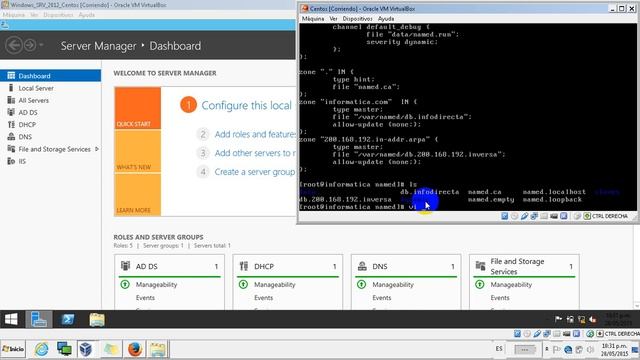The width and height of the screenshot is (640, 360).
Task: Click the guest taskbar flag notification icon
Action: pos(558,319)
